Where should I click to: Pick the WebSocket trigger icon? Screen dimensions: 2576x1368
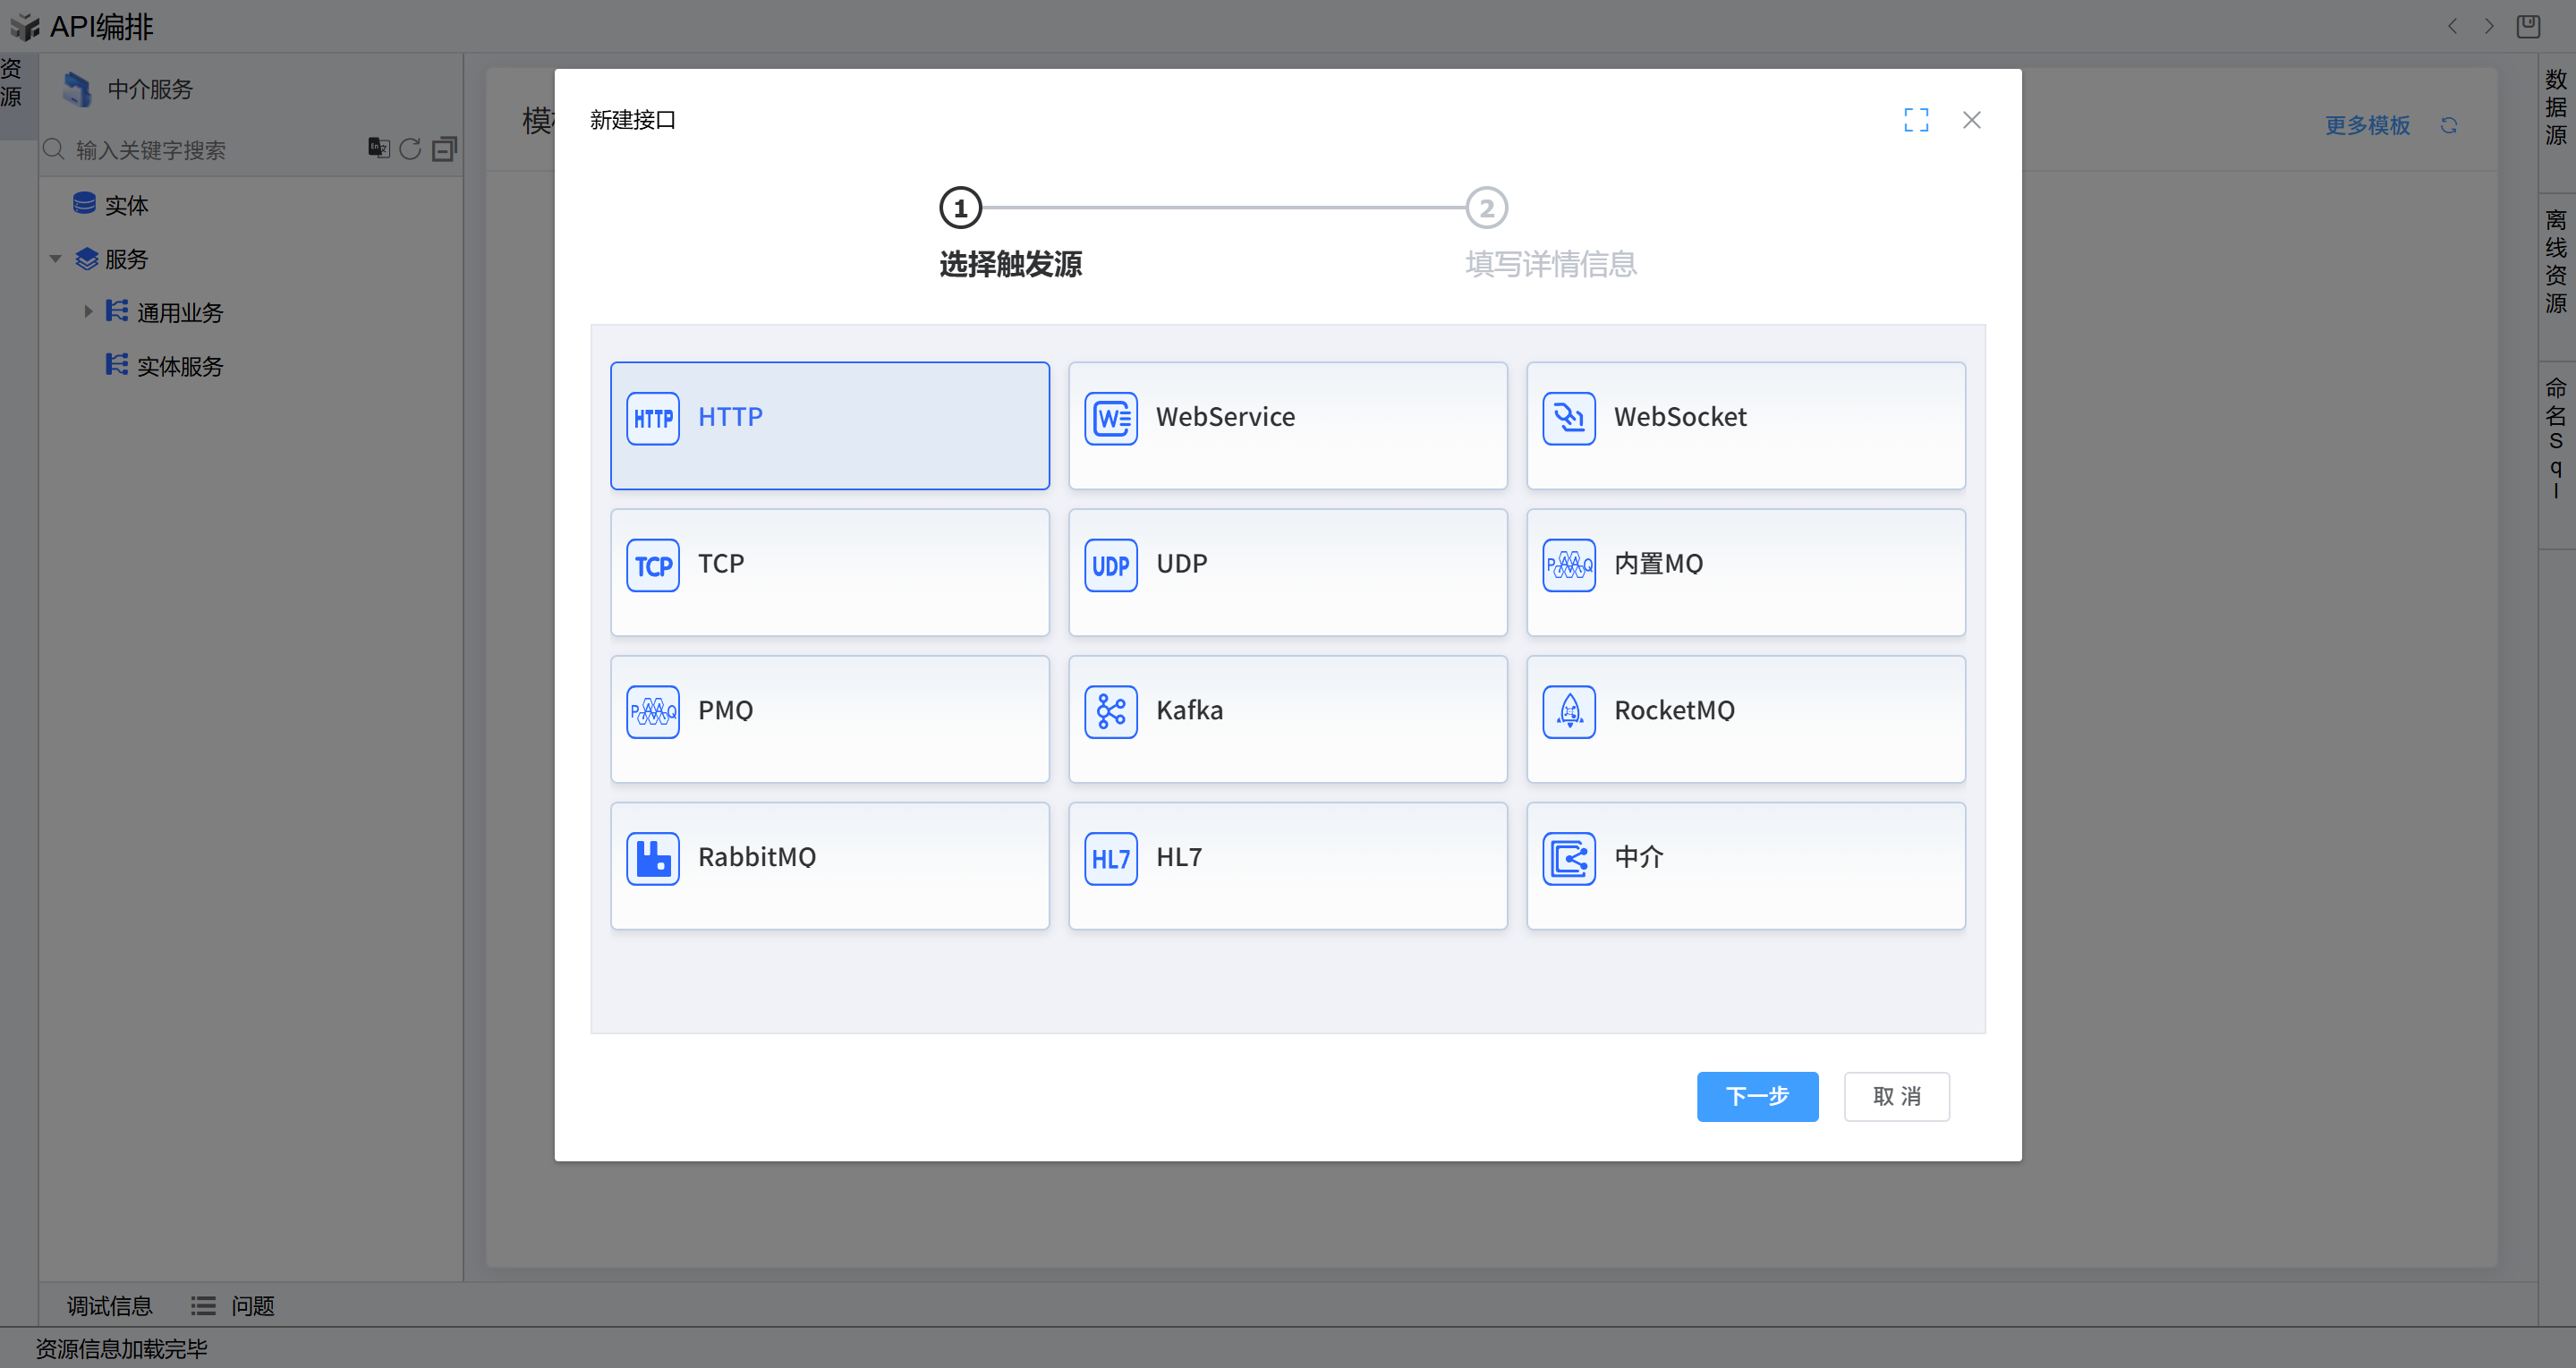pos(1568,418)
